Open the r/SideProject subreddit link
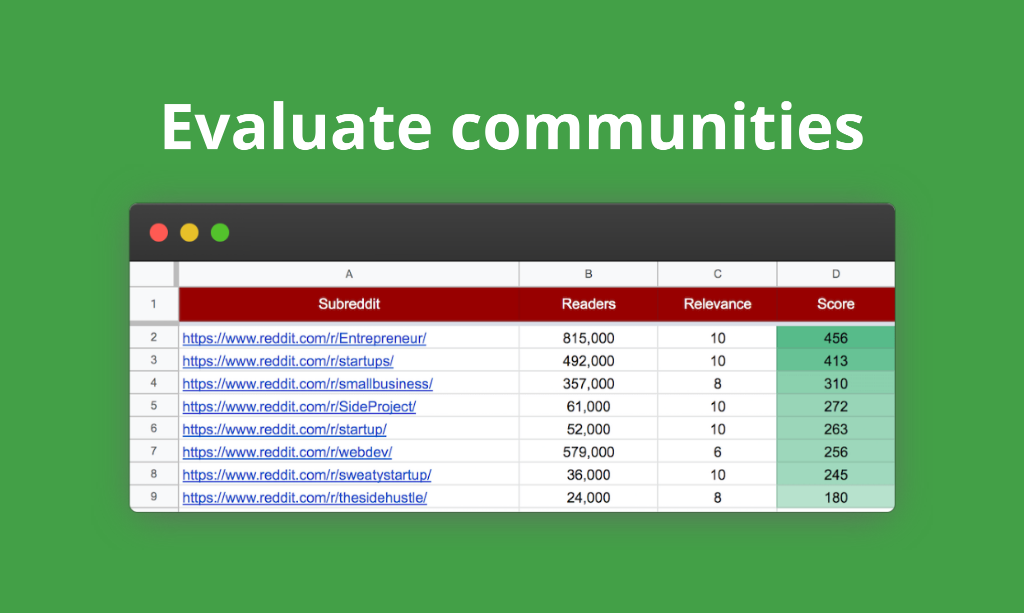This screenshot has width=1024, height=613. pyautogui.click(x=298, y=406)
